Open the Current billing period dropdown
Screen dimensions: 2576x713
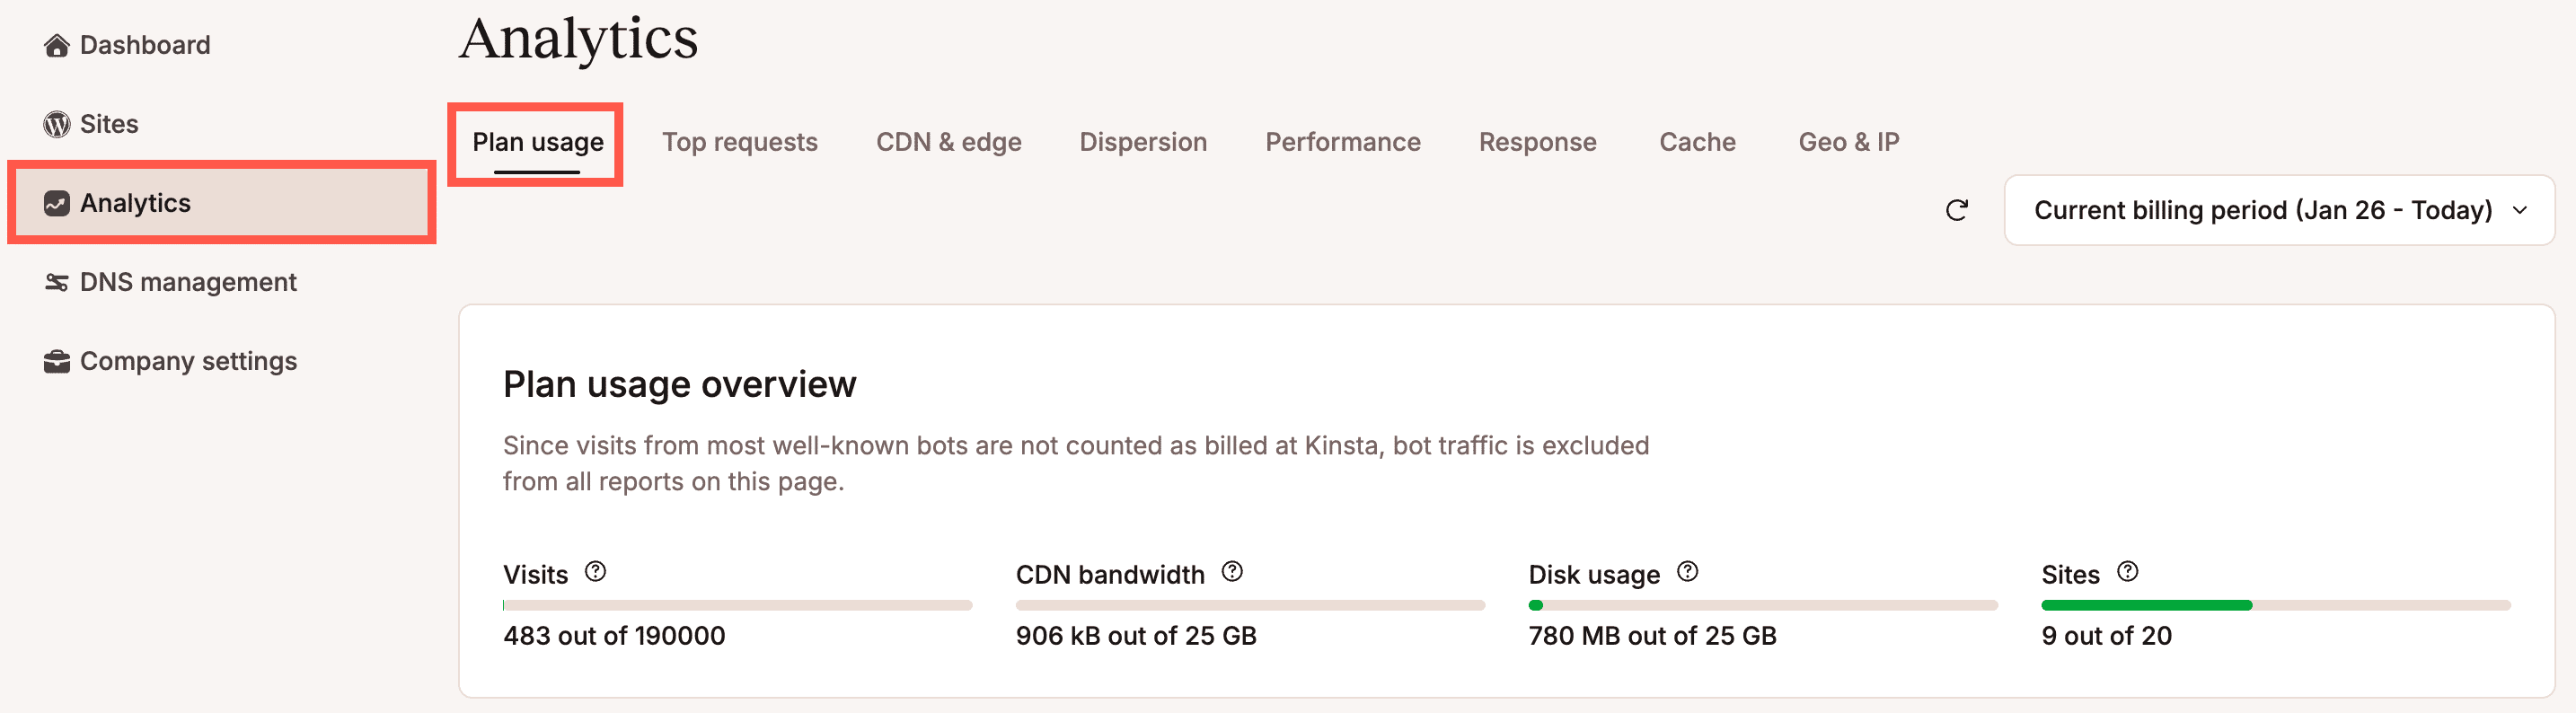(x=2278, y=210)
